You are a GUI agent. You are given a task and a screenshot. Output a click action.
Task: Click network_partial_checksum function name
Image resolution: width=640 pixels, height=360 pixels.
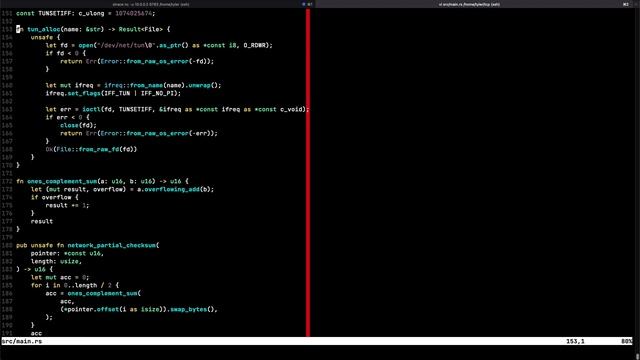[111, 245]
